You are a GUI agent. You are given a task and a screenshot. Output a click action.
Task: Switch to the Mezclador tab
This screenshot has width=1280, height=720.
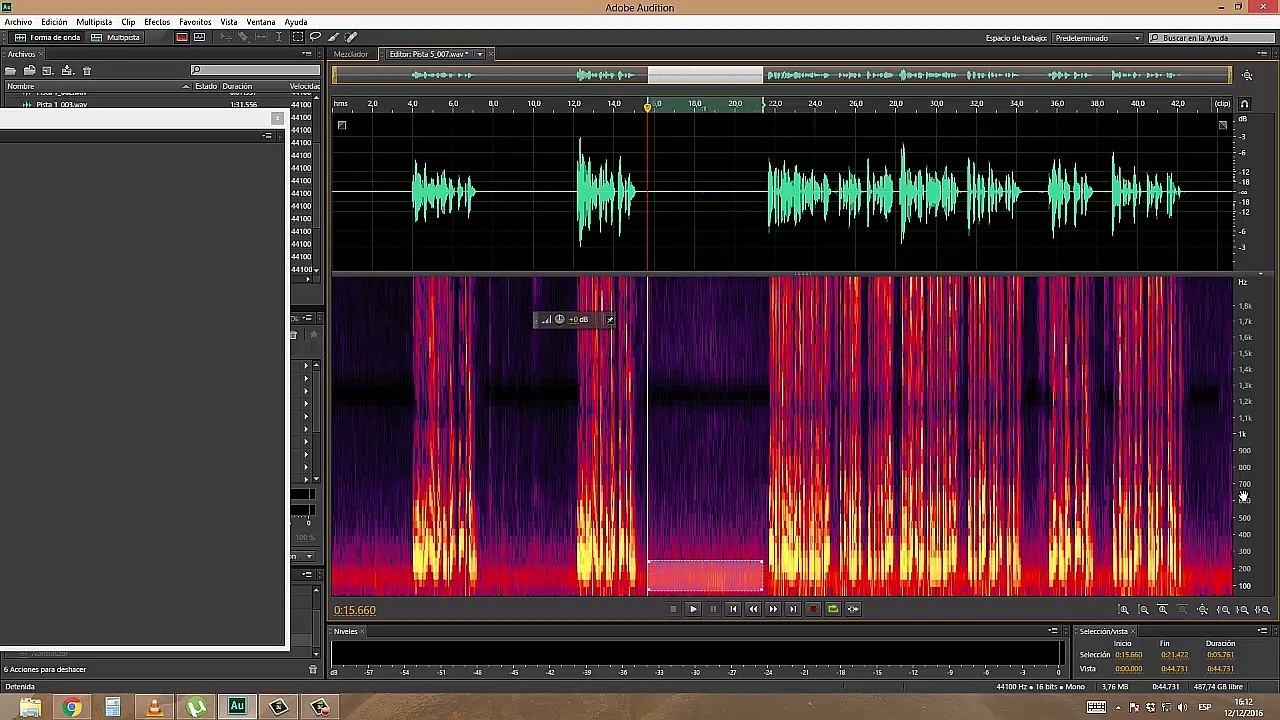pyautogui.click(x=351, y=54)
